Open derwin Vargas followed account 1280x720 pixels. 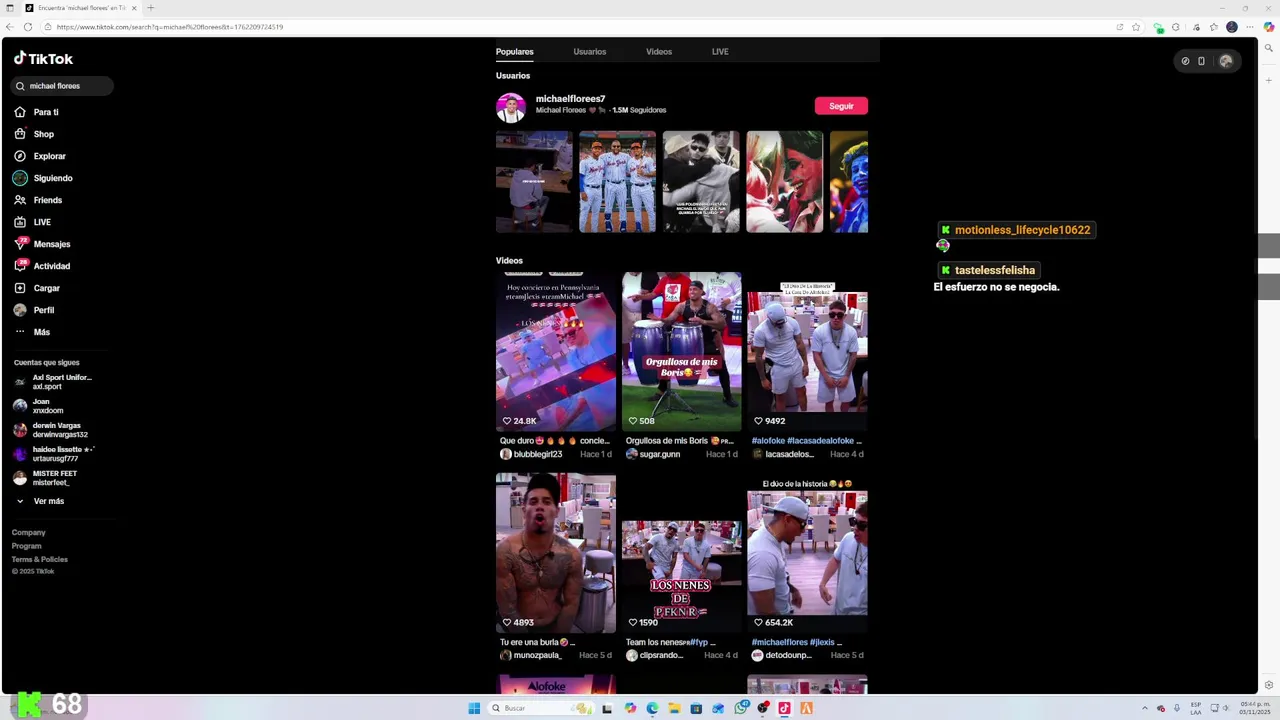pyautogui.click(x=50, y=430)
